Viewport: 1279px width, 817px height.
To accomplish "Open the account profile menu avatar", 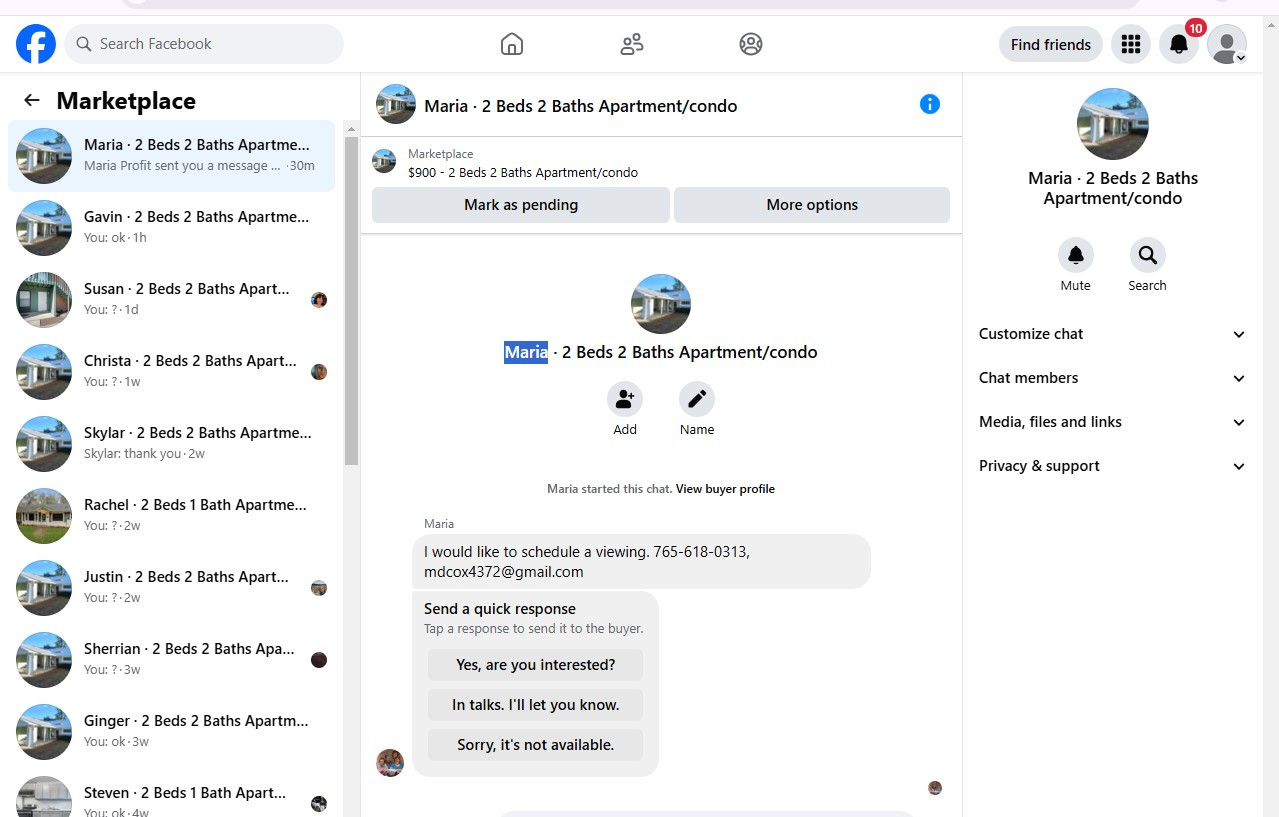I will click(x=1227, y=44).
